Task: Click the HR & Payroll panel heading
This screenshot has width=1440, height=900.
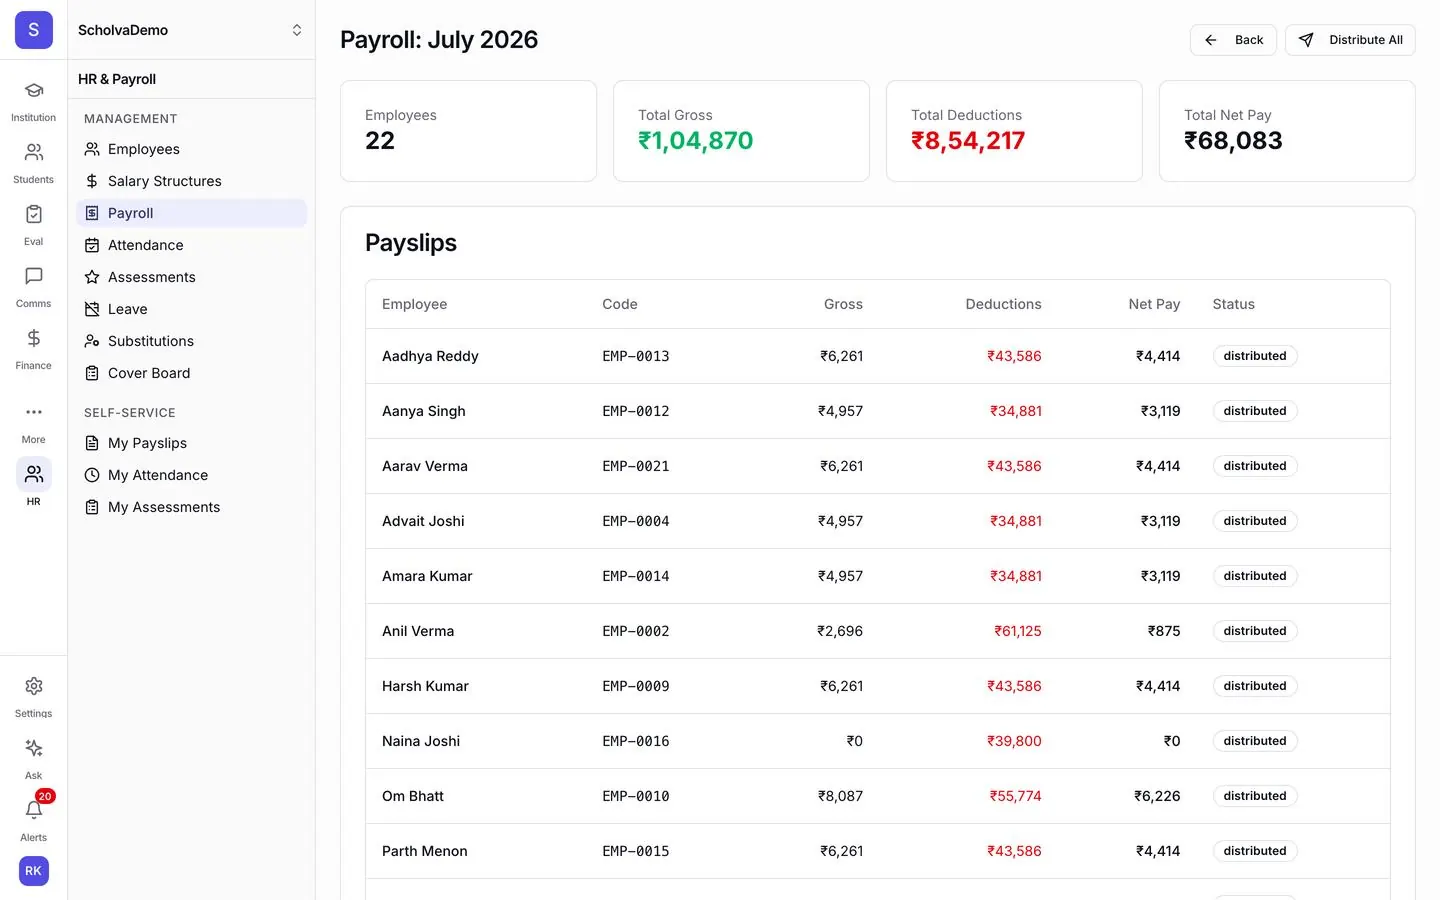Action: (x=117, y=79)
